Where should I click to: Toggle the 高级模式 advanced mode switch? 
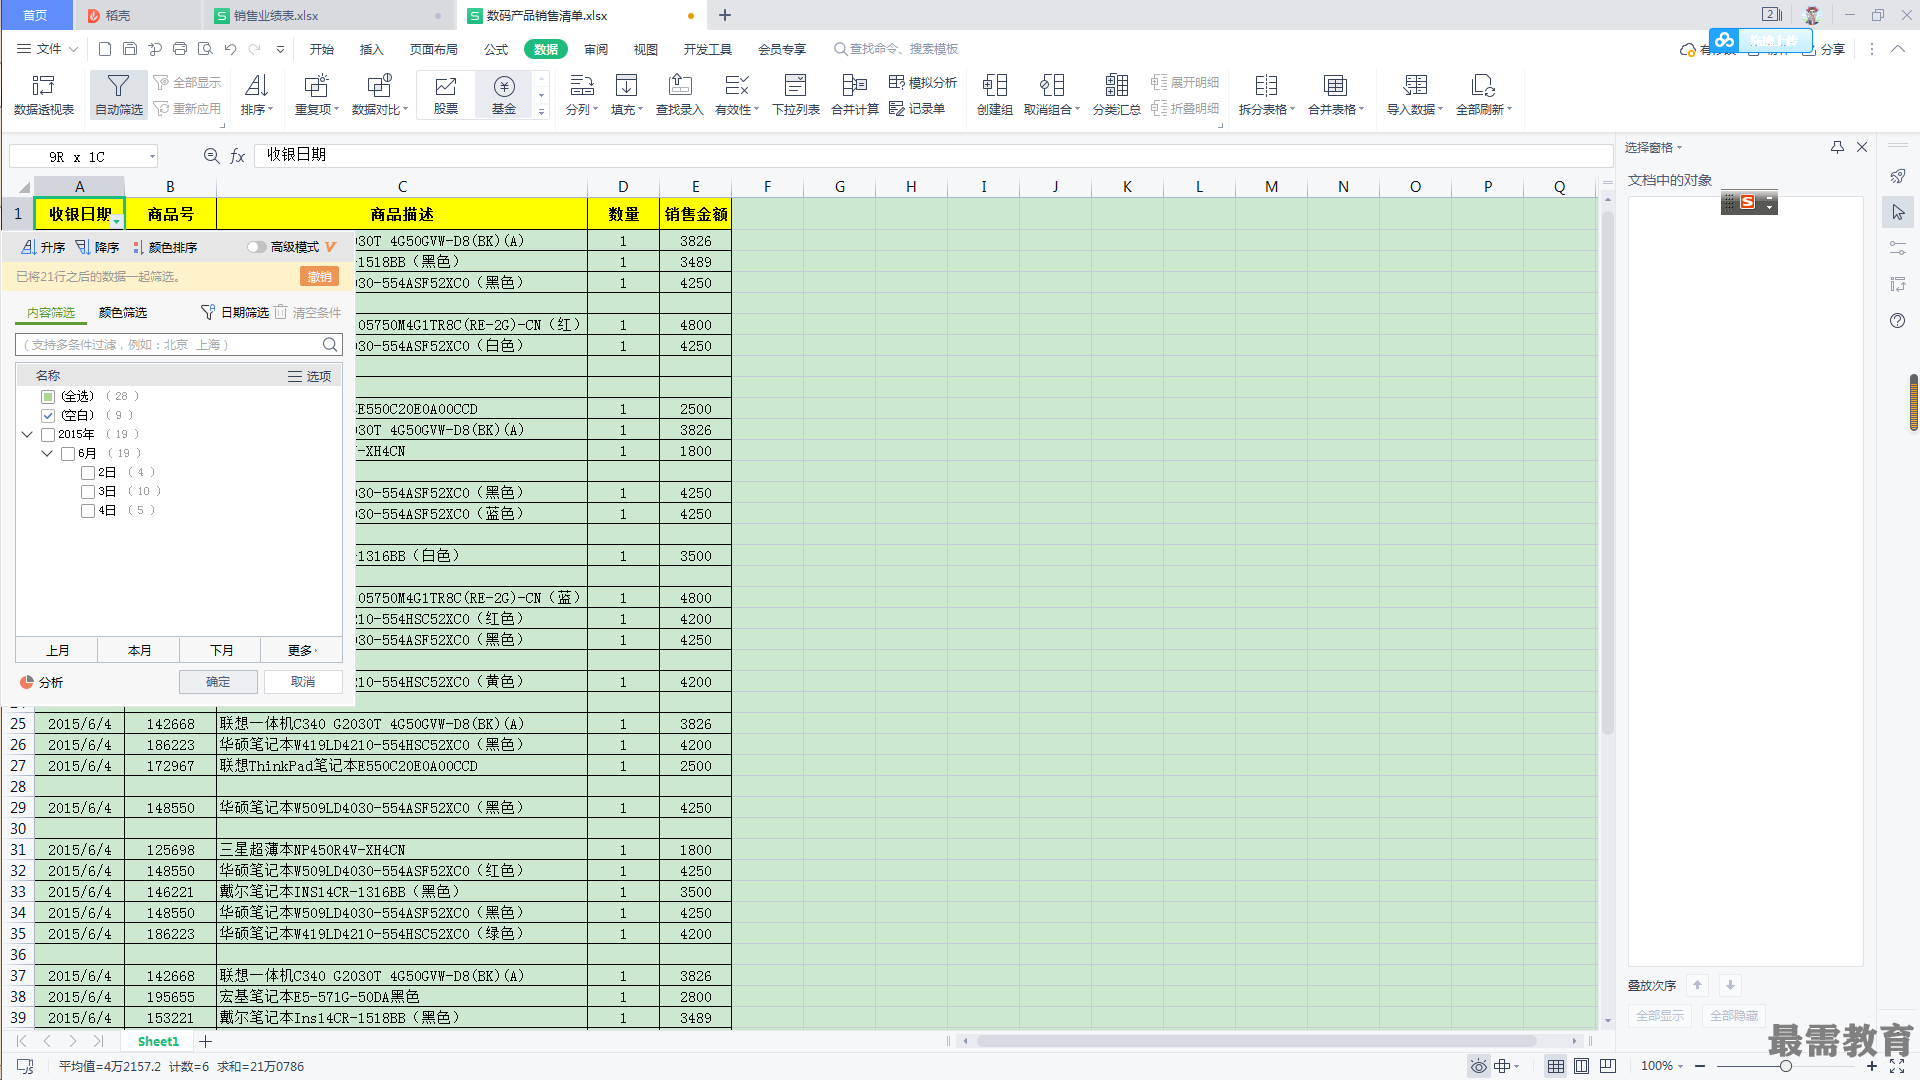point(256,247)
